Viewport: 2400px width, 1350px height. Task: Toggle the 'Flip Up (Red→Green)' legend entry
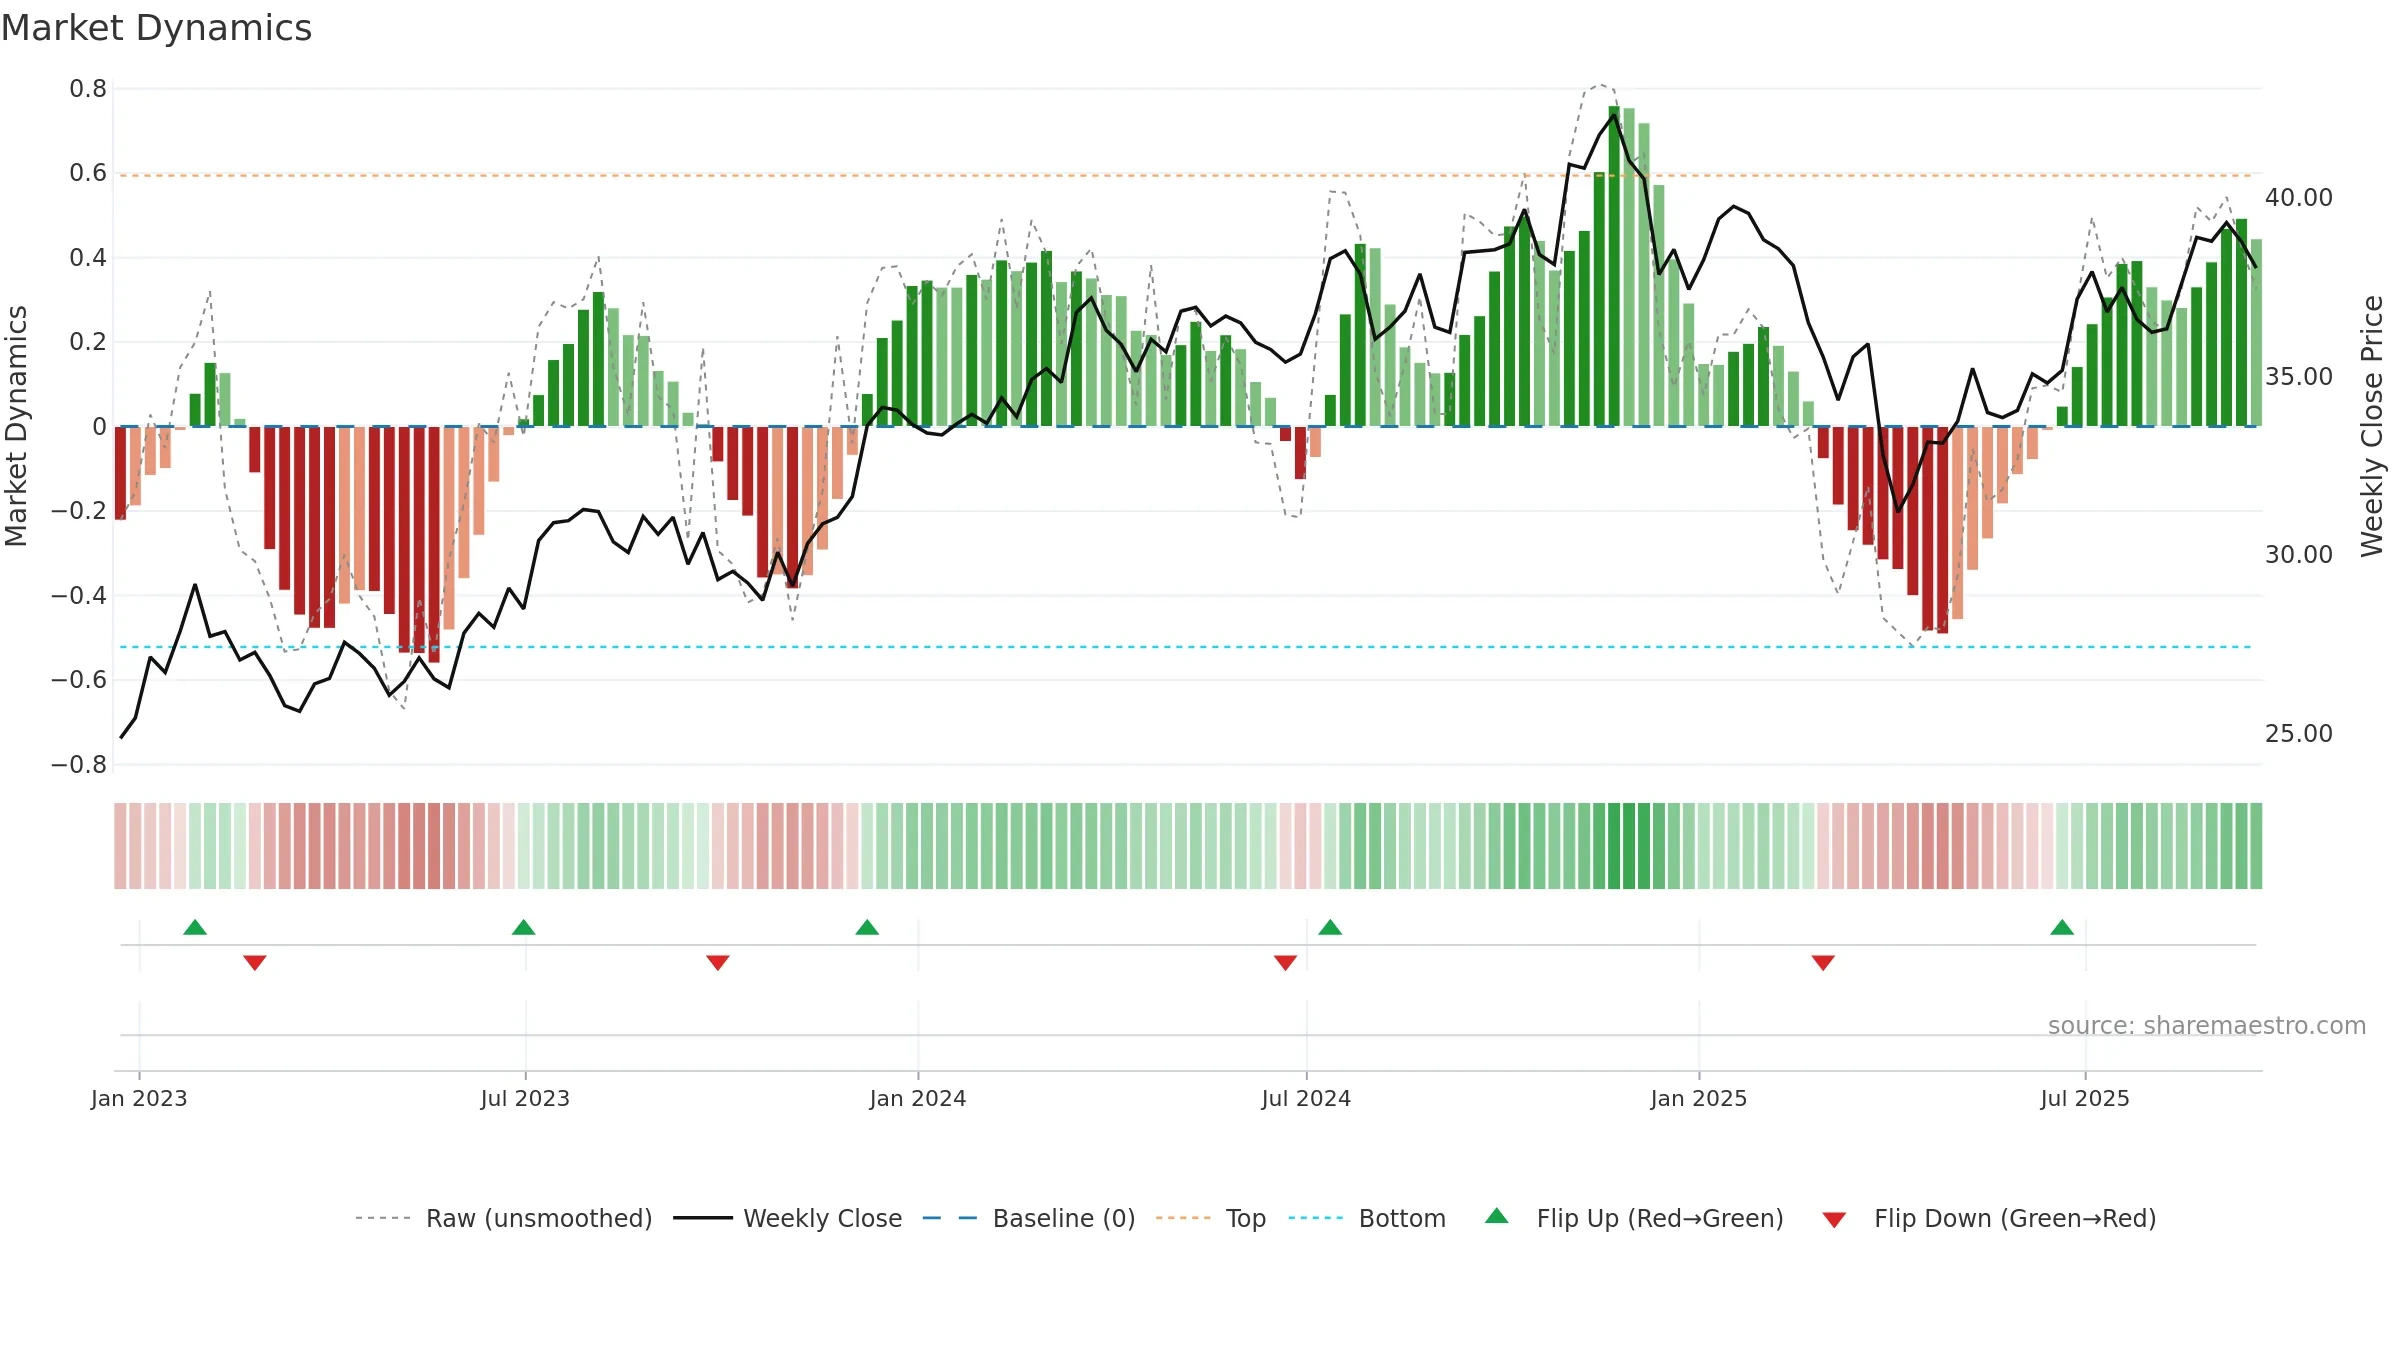[1635, 1218]
